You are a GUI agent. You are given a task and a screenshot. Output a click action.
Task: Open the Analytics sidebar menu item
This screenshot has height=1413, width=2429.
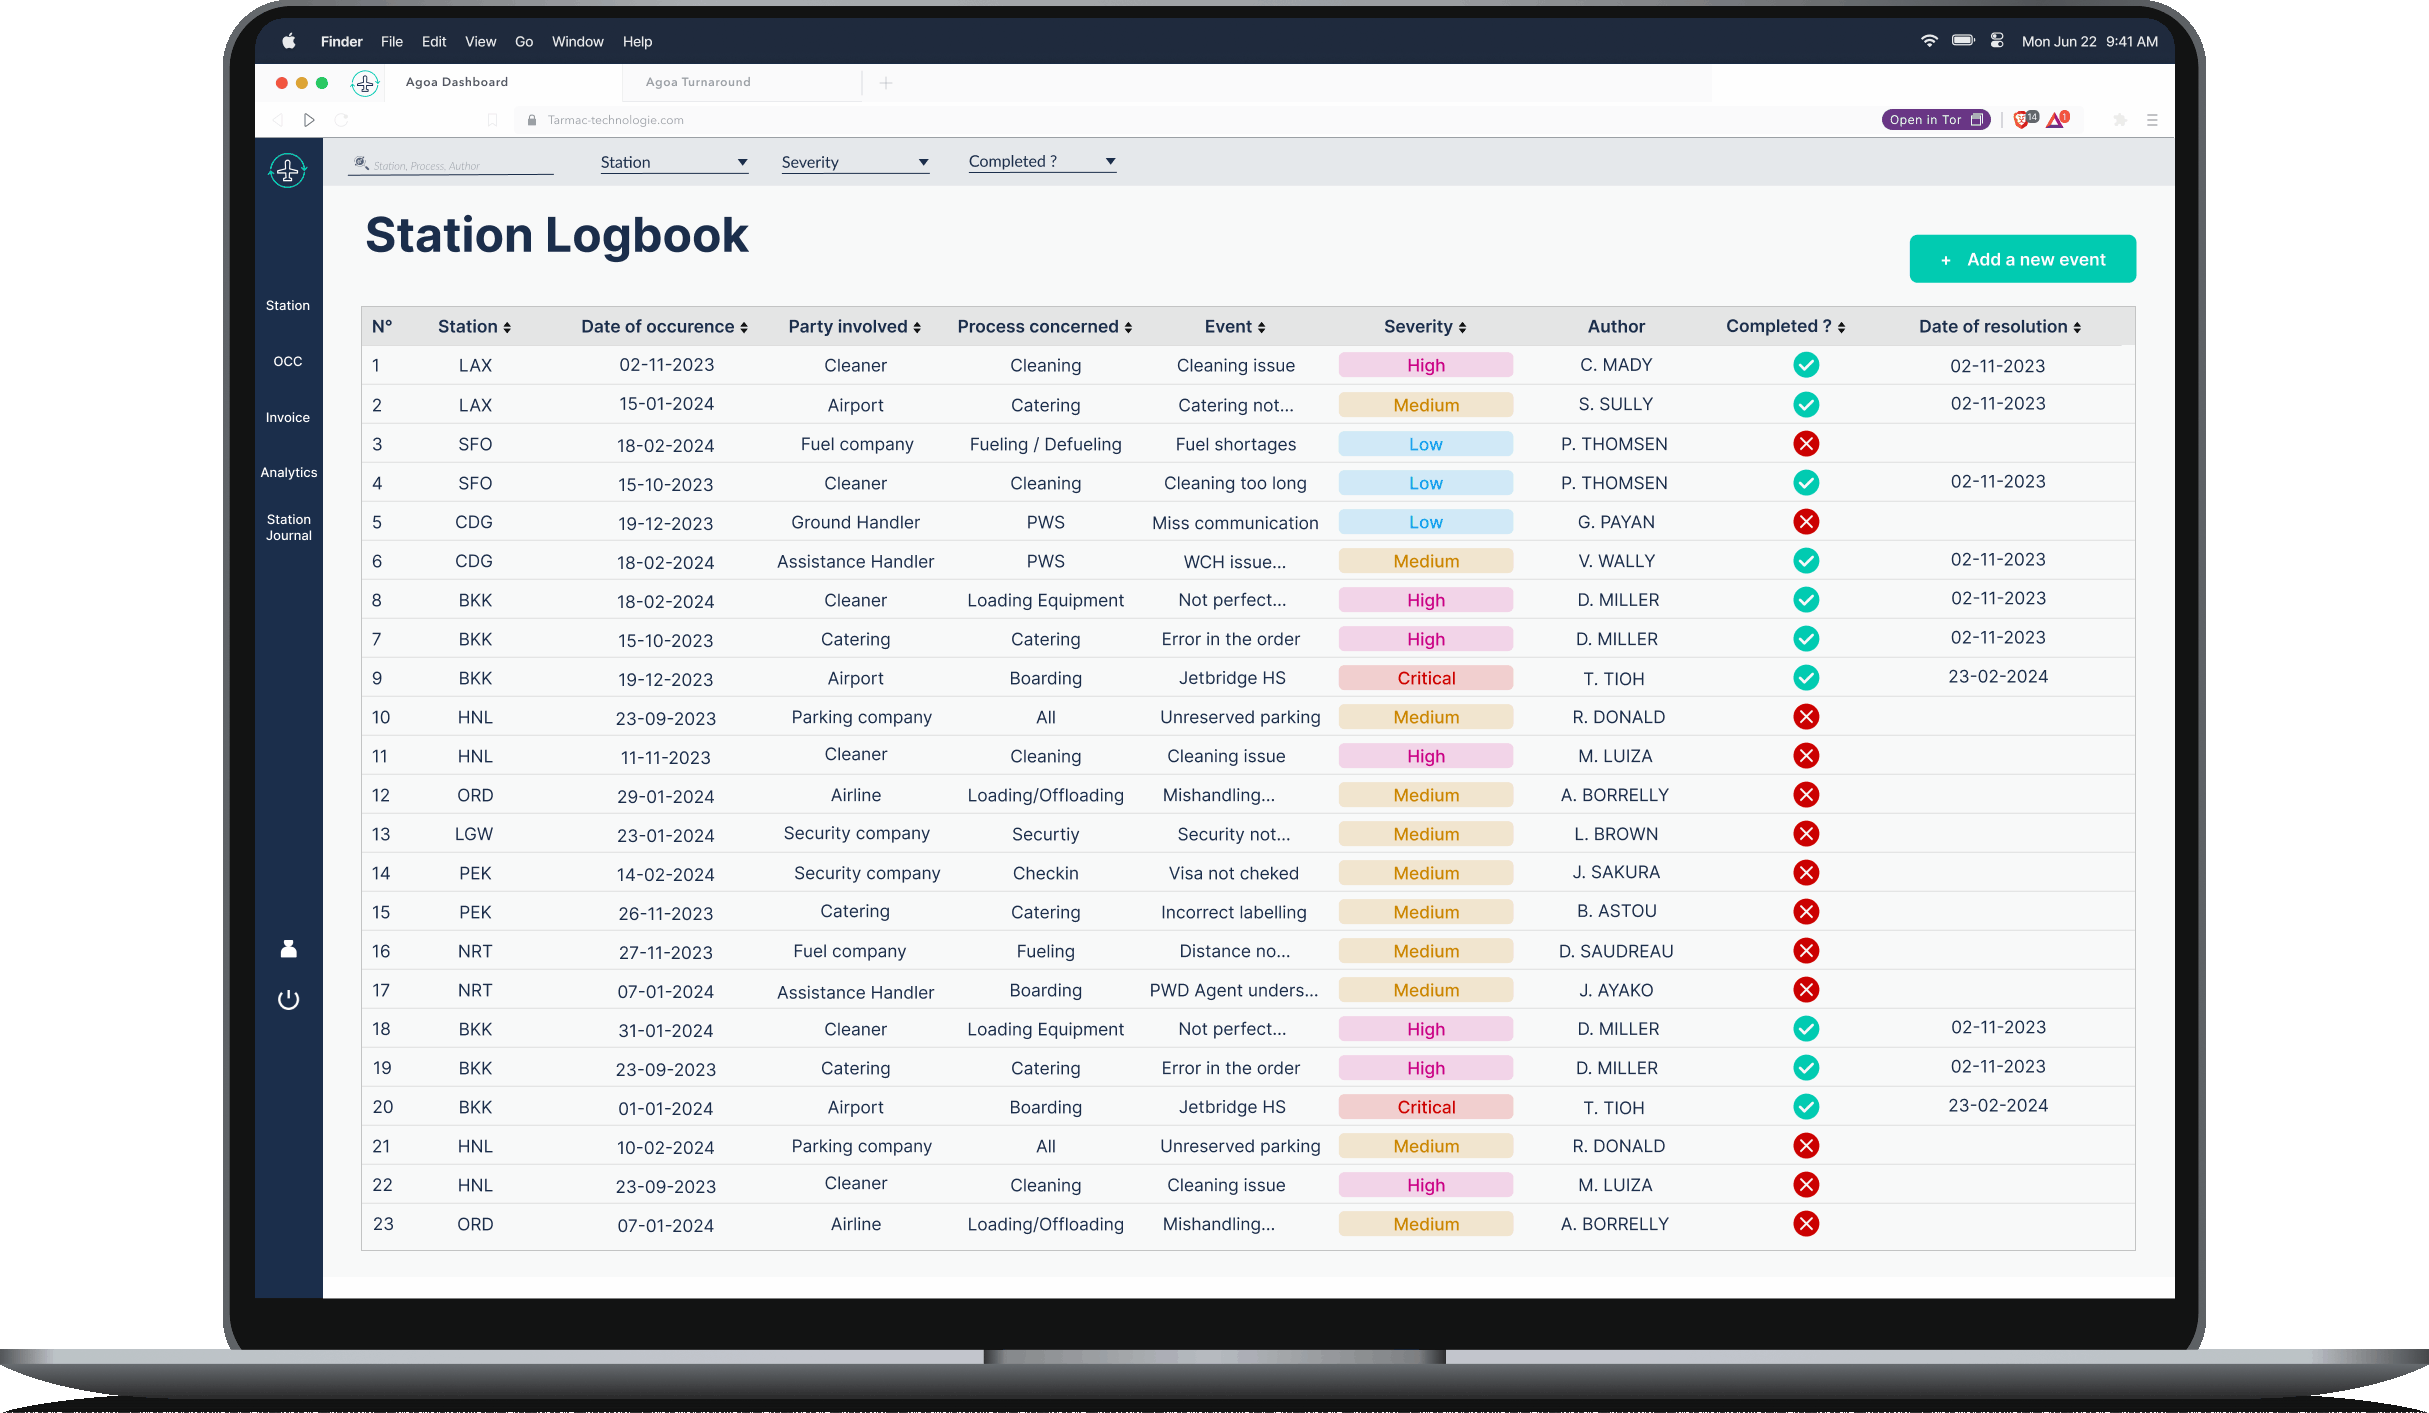[x=288, y=472]
